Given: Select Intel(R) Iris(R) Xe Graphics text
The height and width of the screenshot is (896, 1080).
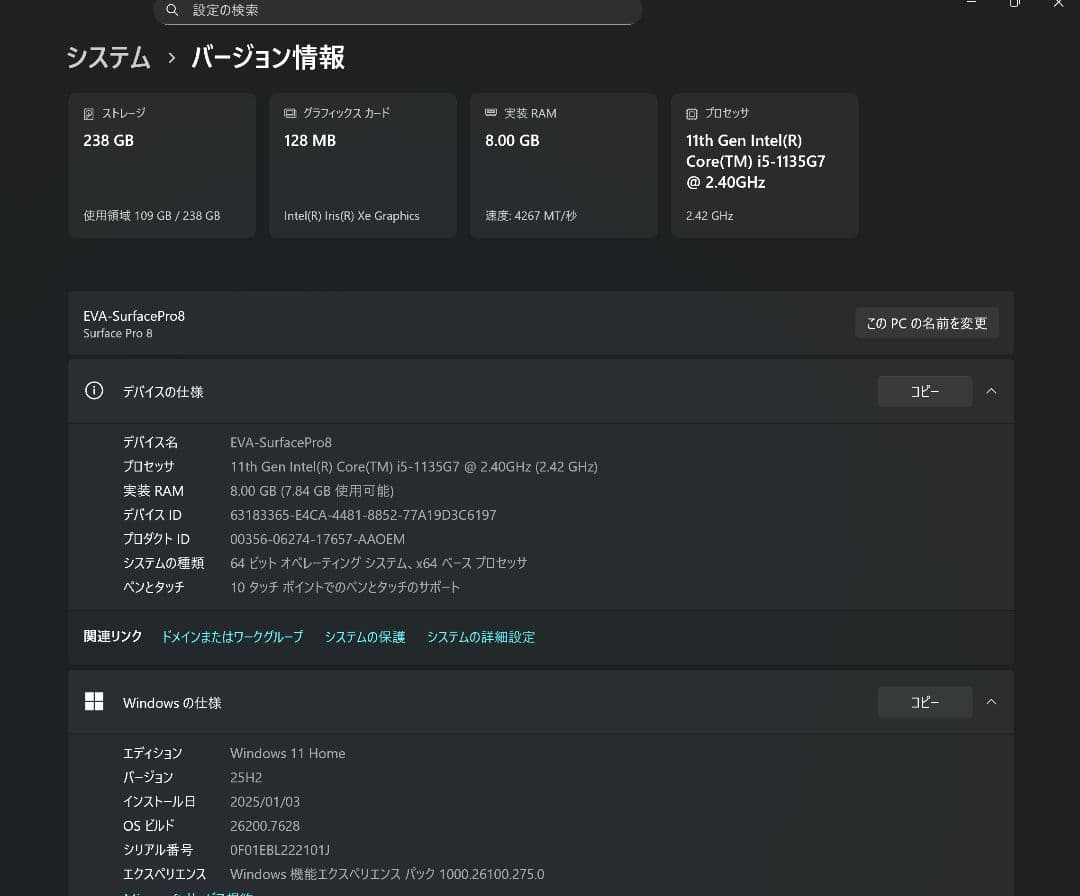Looking at the screenshot, I should (351, 216).
